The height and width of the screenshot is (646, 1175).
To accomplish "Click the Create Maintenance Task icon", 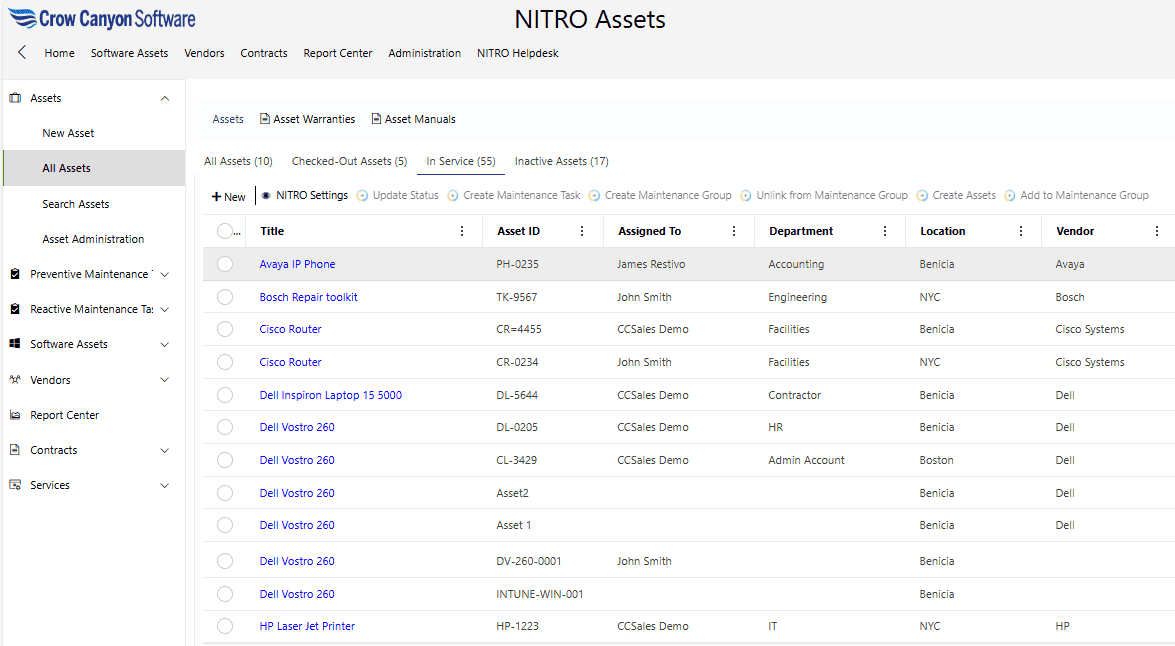I will pyautogui.click(x=453, y=196).
